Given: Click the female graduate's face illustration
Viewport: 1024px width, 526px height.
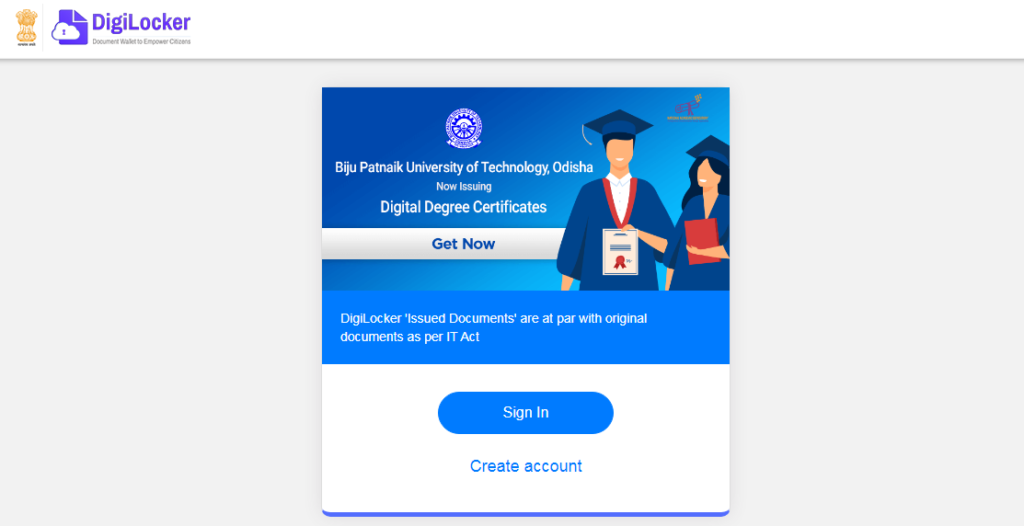Looking at the screenshot, I should click(706, 175).
